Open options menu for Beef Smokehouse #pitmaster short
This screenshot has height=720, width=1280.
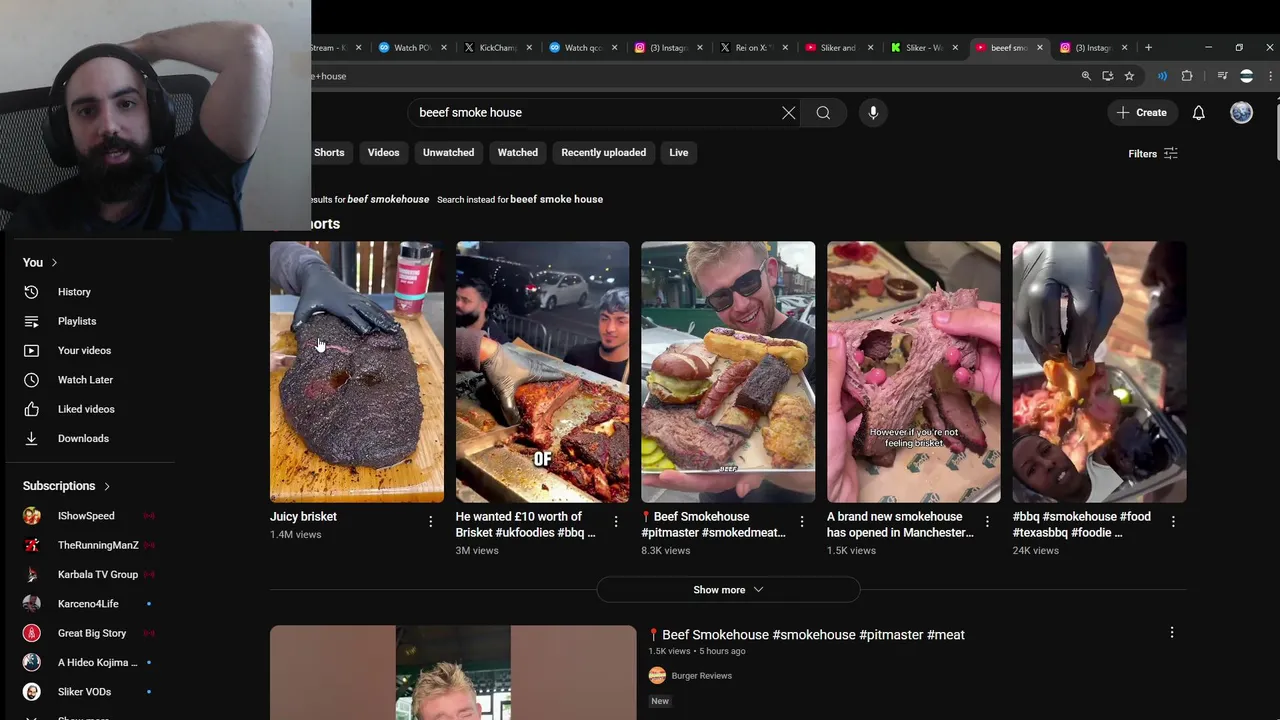(x=802, y=522)
